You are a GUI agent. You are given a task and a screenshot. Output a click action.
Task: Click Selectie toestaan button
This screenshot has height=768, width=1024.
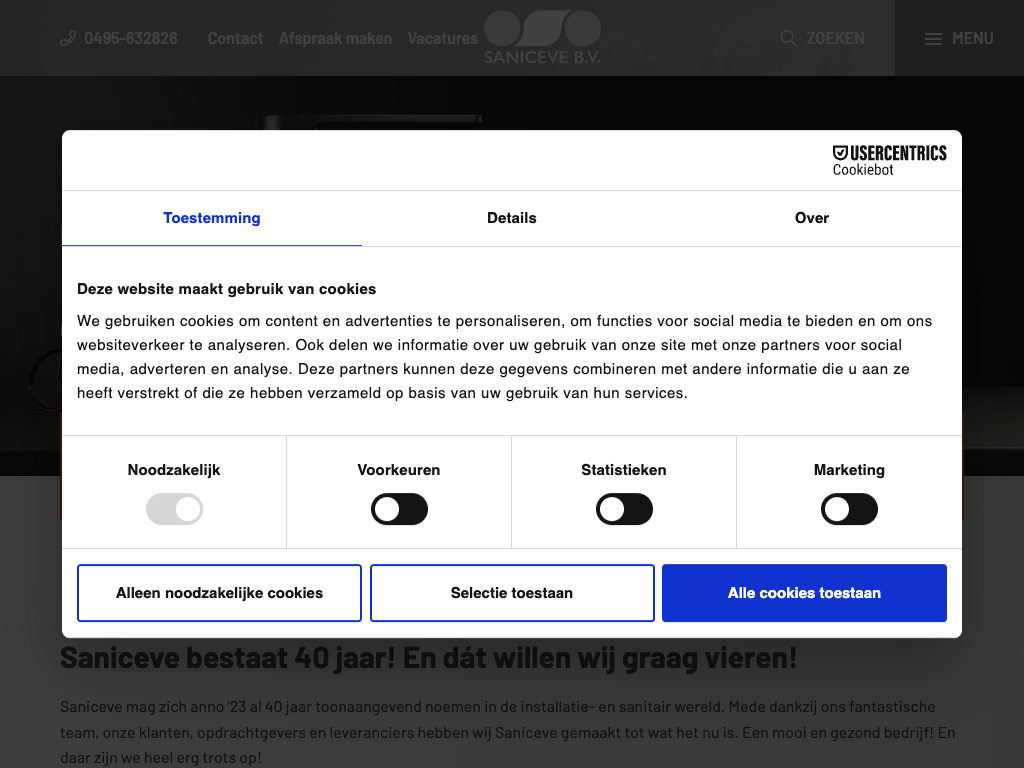point(512,593)
